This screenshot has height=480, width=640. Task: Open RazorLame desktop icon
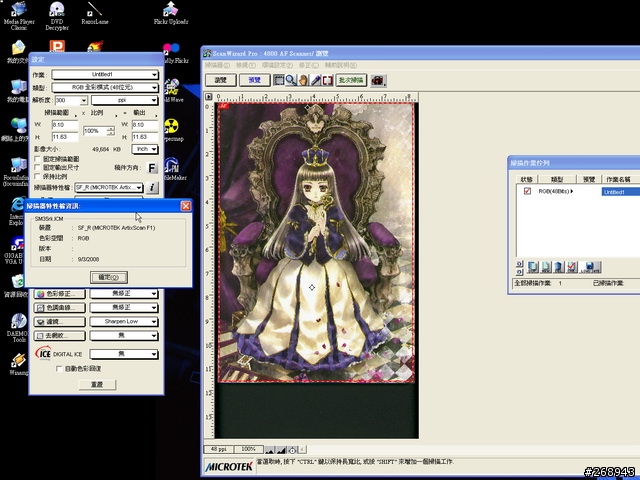(95, 13)
